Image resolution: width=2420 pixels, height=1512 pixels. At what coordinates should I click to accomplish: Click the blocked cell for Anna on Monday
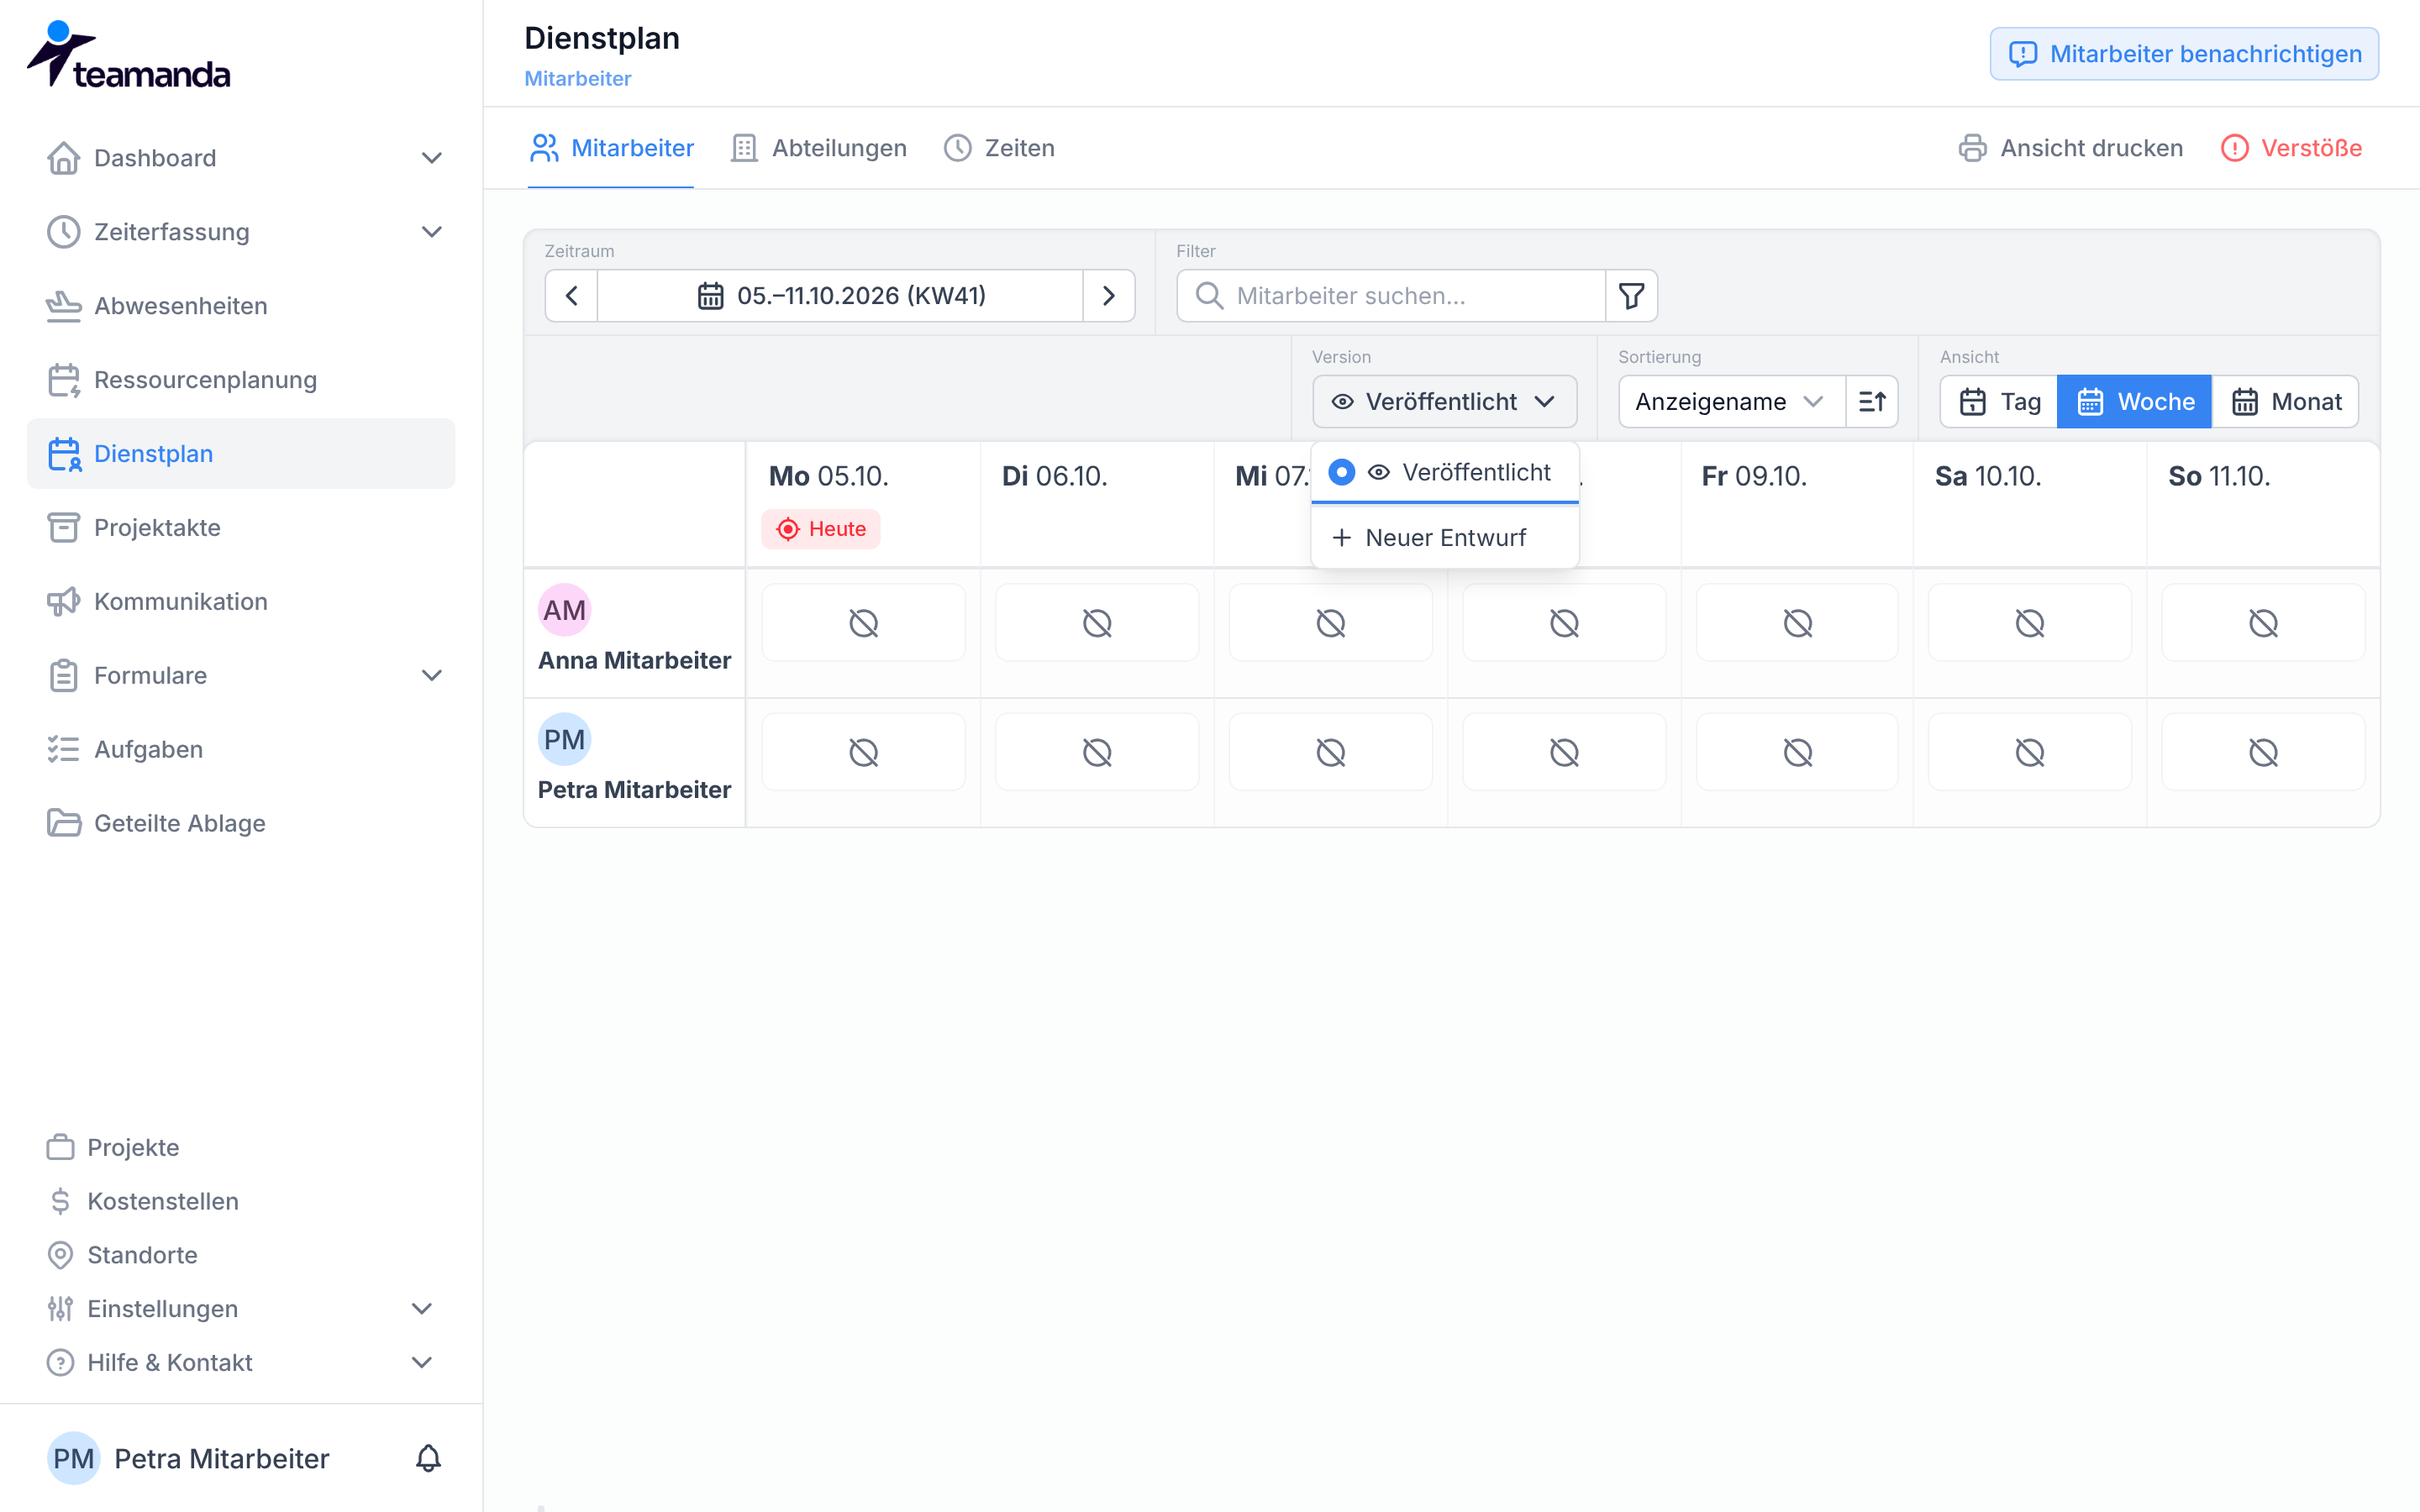pos(864,623)
